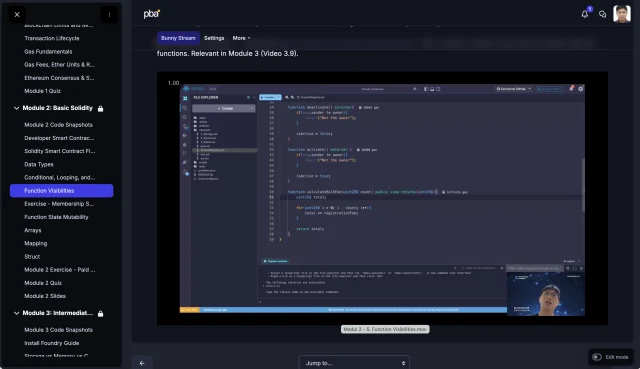Image resolution: width=640 pixels, height=369 pixels.
Task: Click the 1.00 playback speed label
Action: tap(173, 83)
